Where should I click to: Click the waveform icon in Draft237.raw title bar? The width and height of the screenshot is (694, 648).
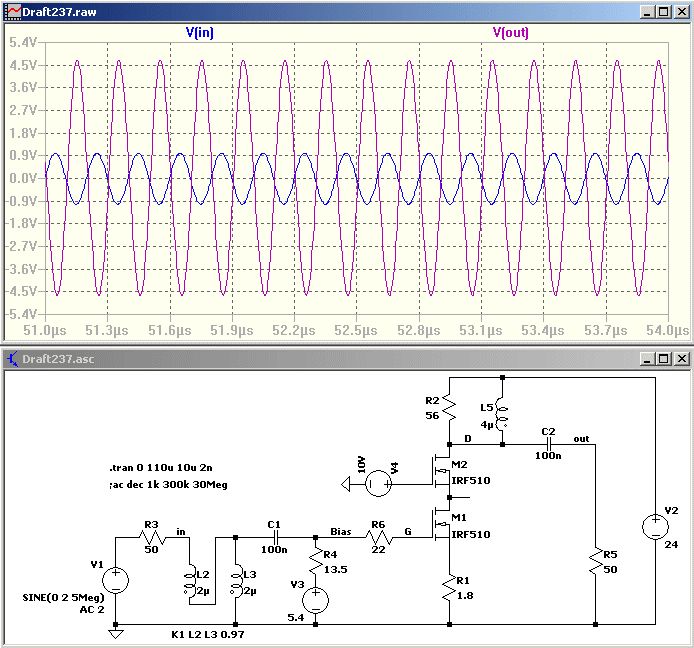click(x=12, y=12)
